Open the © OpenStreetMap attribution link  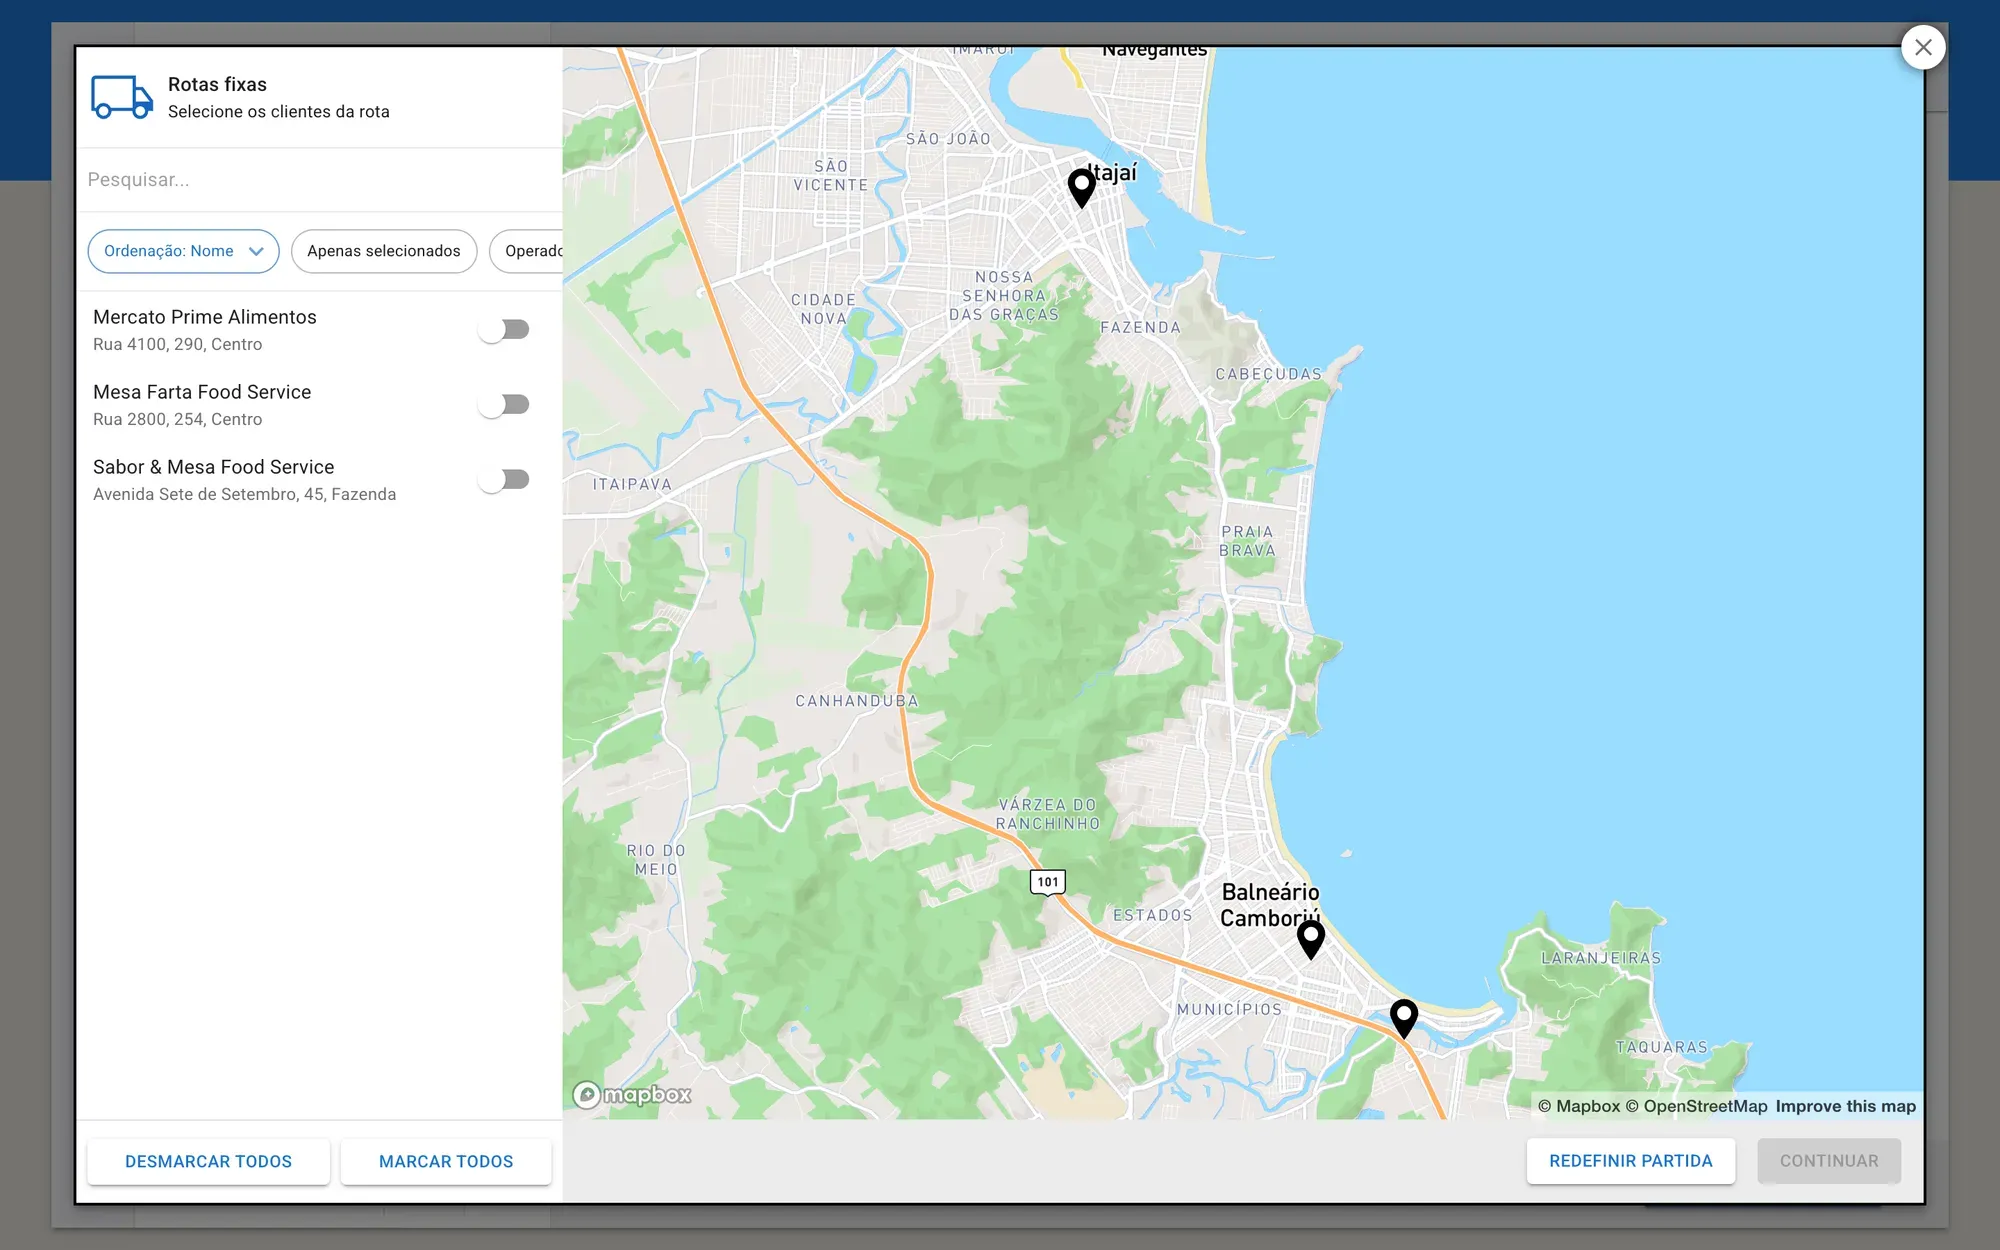pyautogui.click(x=1696, y=1106)
